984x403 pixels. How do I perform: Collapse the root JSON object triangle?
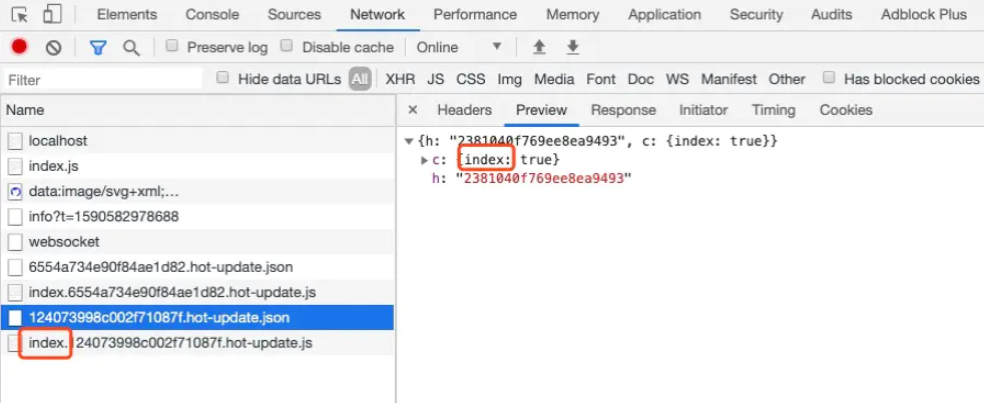tap(409, 142)
